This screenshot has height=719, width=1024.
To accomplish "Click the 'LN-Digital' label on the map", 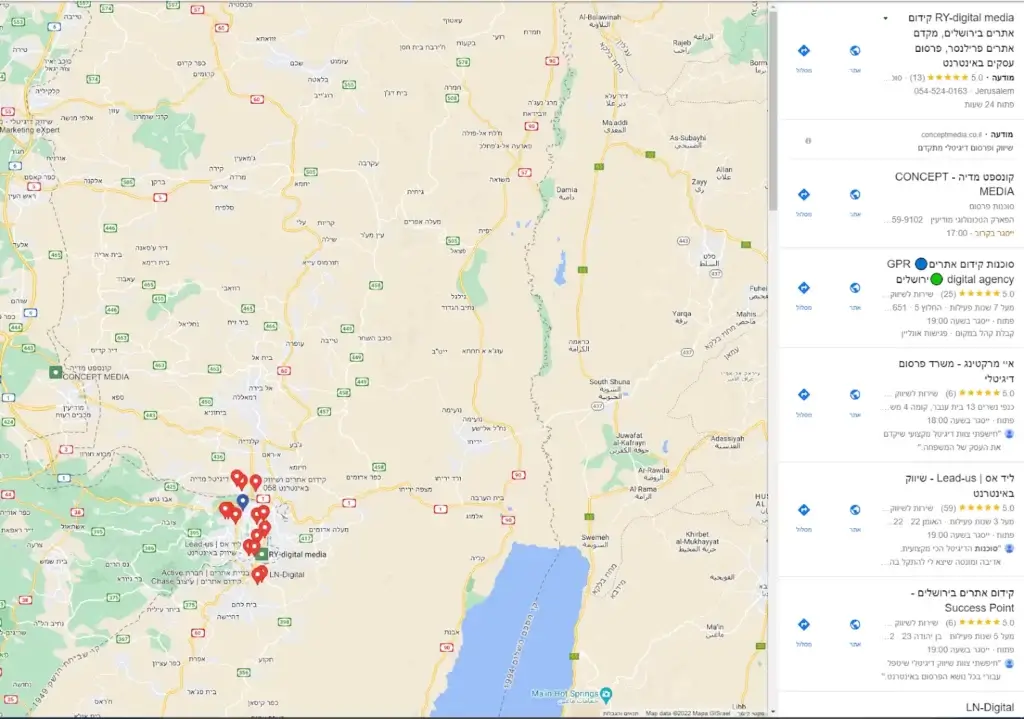I will point(287,575).
